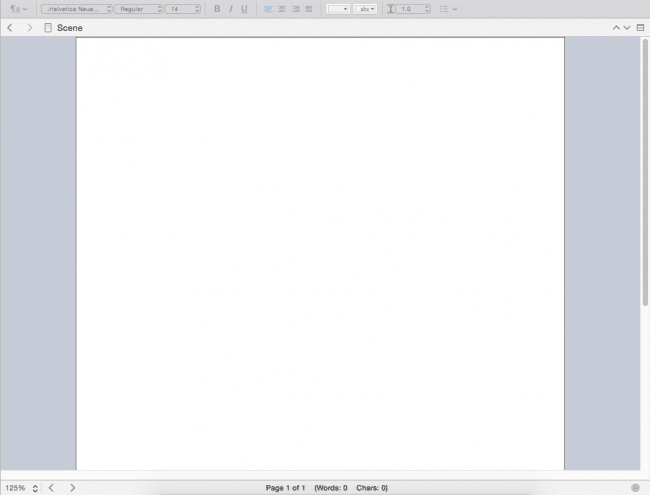
Task: Open the abc highlight color dropdown
Action: tap(365, 9)
